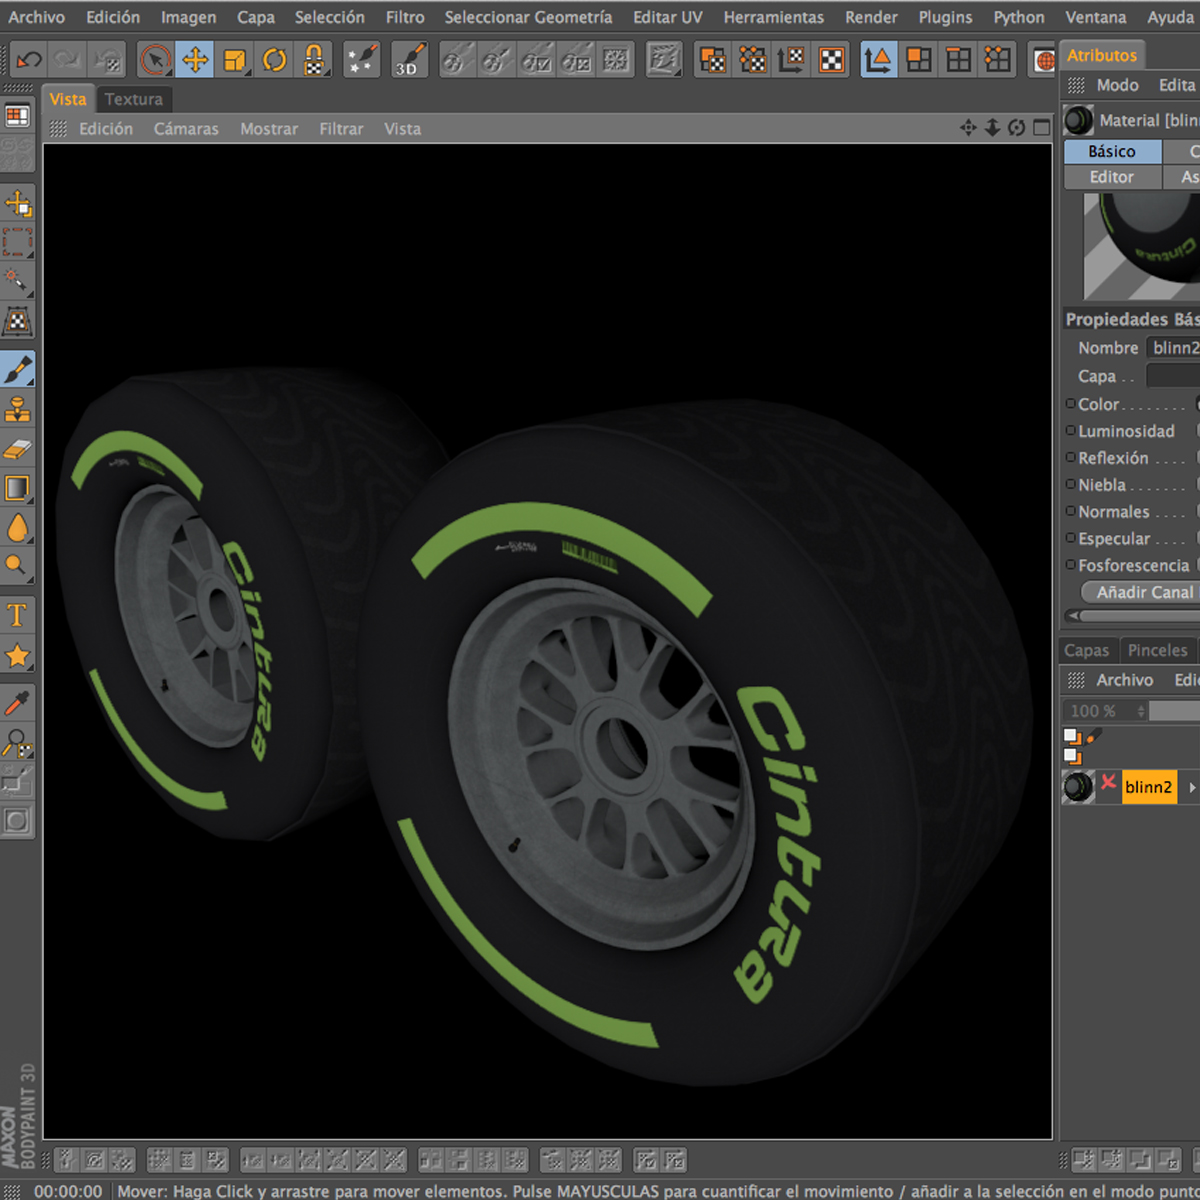Open the viewport Edición menu
This screenshot has height=1200, width=1200.
tap(106, 129)
